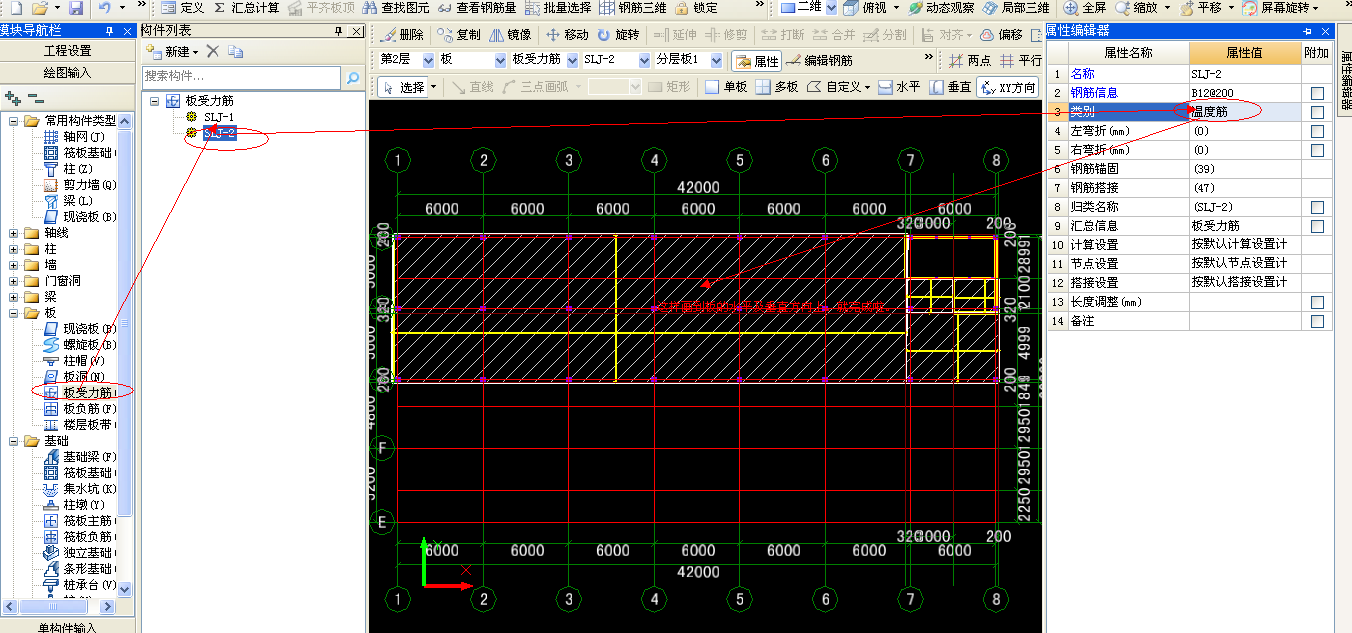Open 局部三维 partial 3D view

click(1016, 8)
